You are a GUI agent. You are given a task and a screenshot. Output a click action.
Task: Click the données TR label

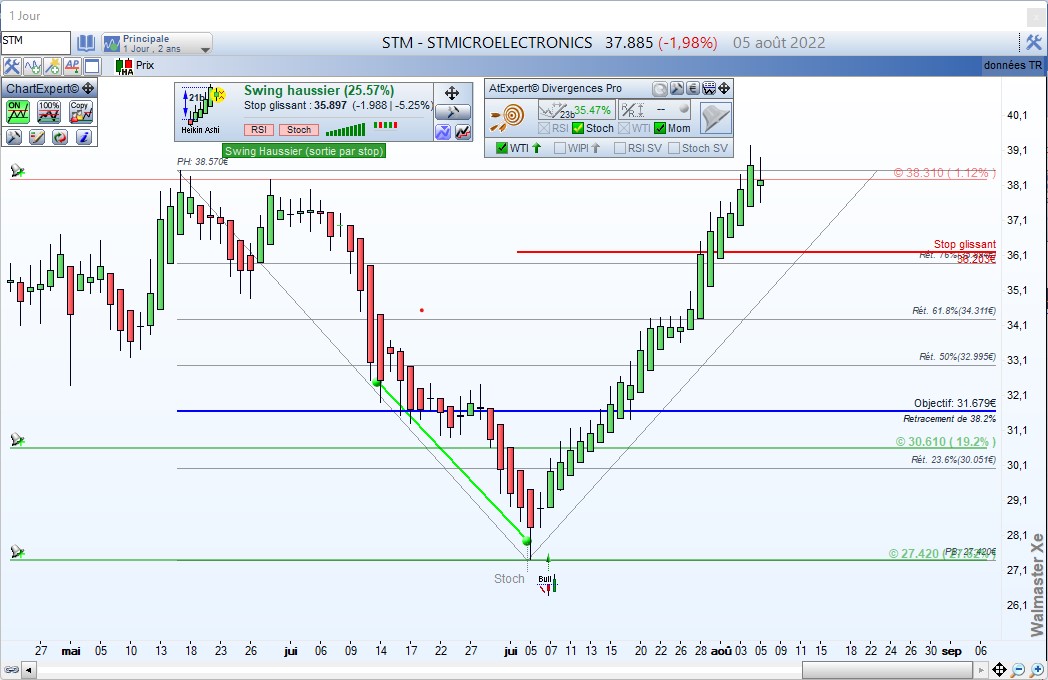[x=1013, y=65]
